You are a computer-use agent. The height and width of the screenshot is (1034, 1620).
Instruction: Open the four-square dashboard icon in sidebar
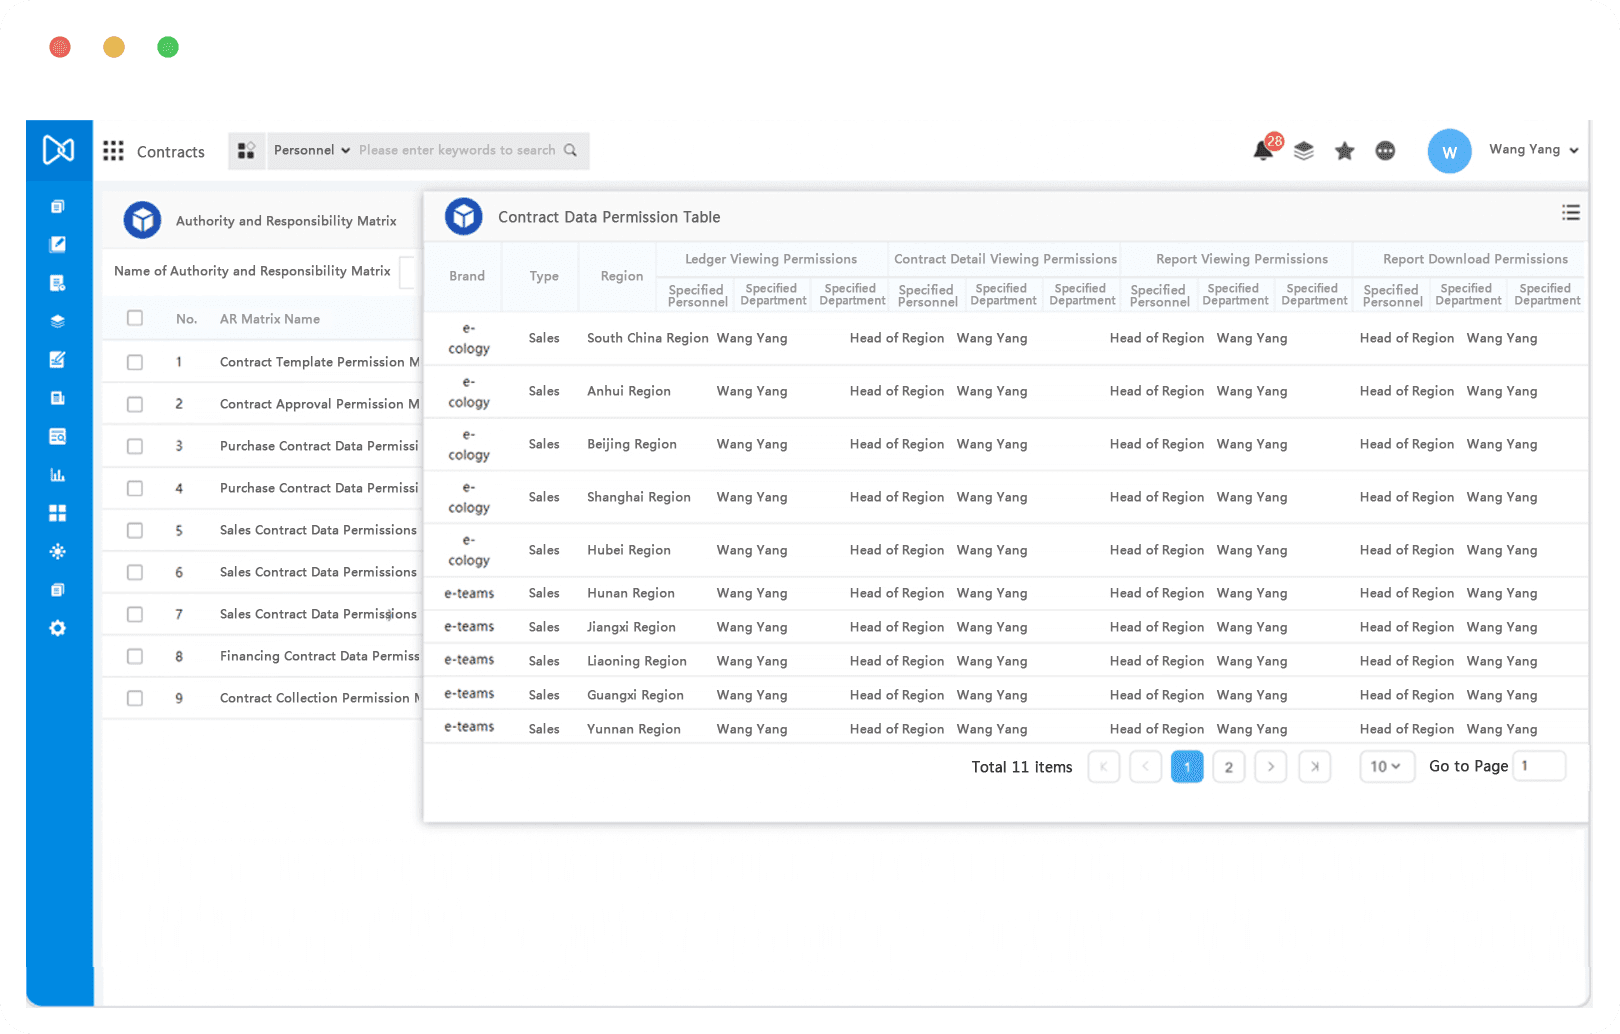coord(58,513)
